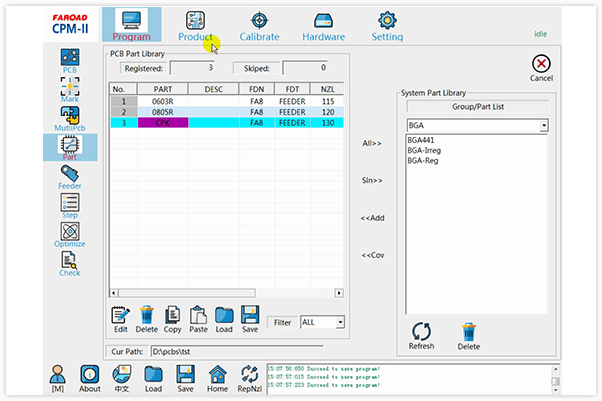Click log panel scroll down arrow

(555, 390)
